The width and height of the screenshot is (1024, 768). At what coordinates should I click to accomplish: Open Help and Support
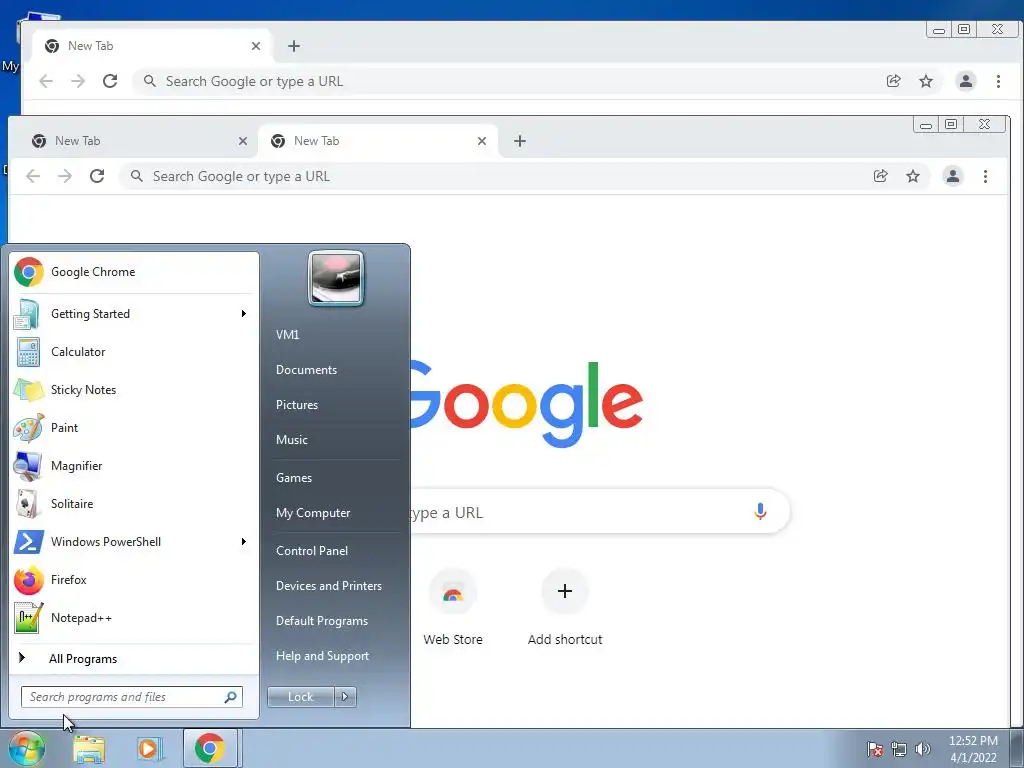[323, 656]
